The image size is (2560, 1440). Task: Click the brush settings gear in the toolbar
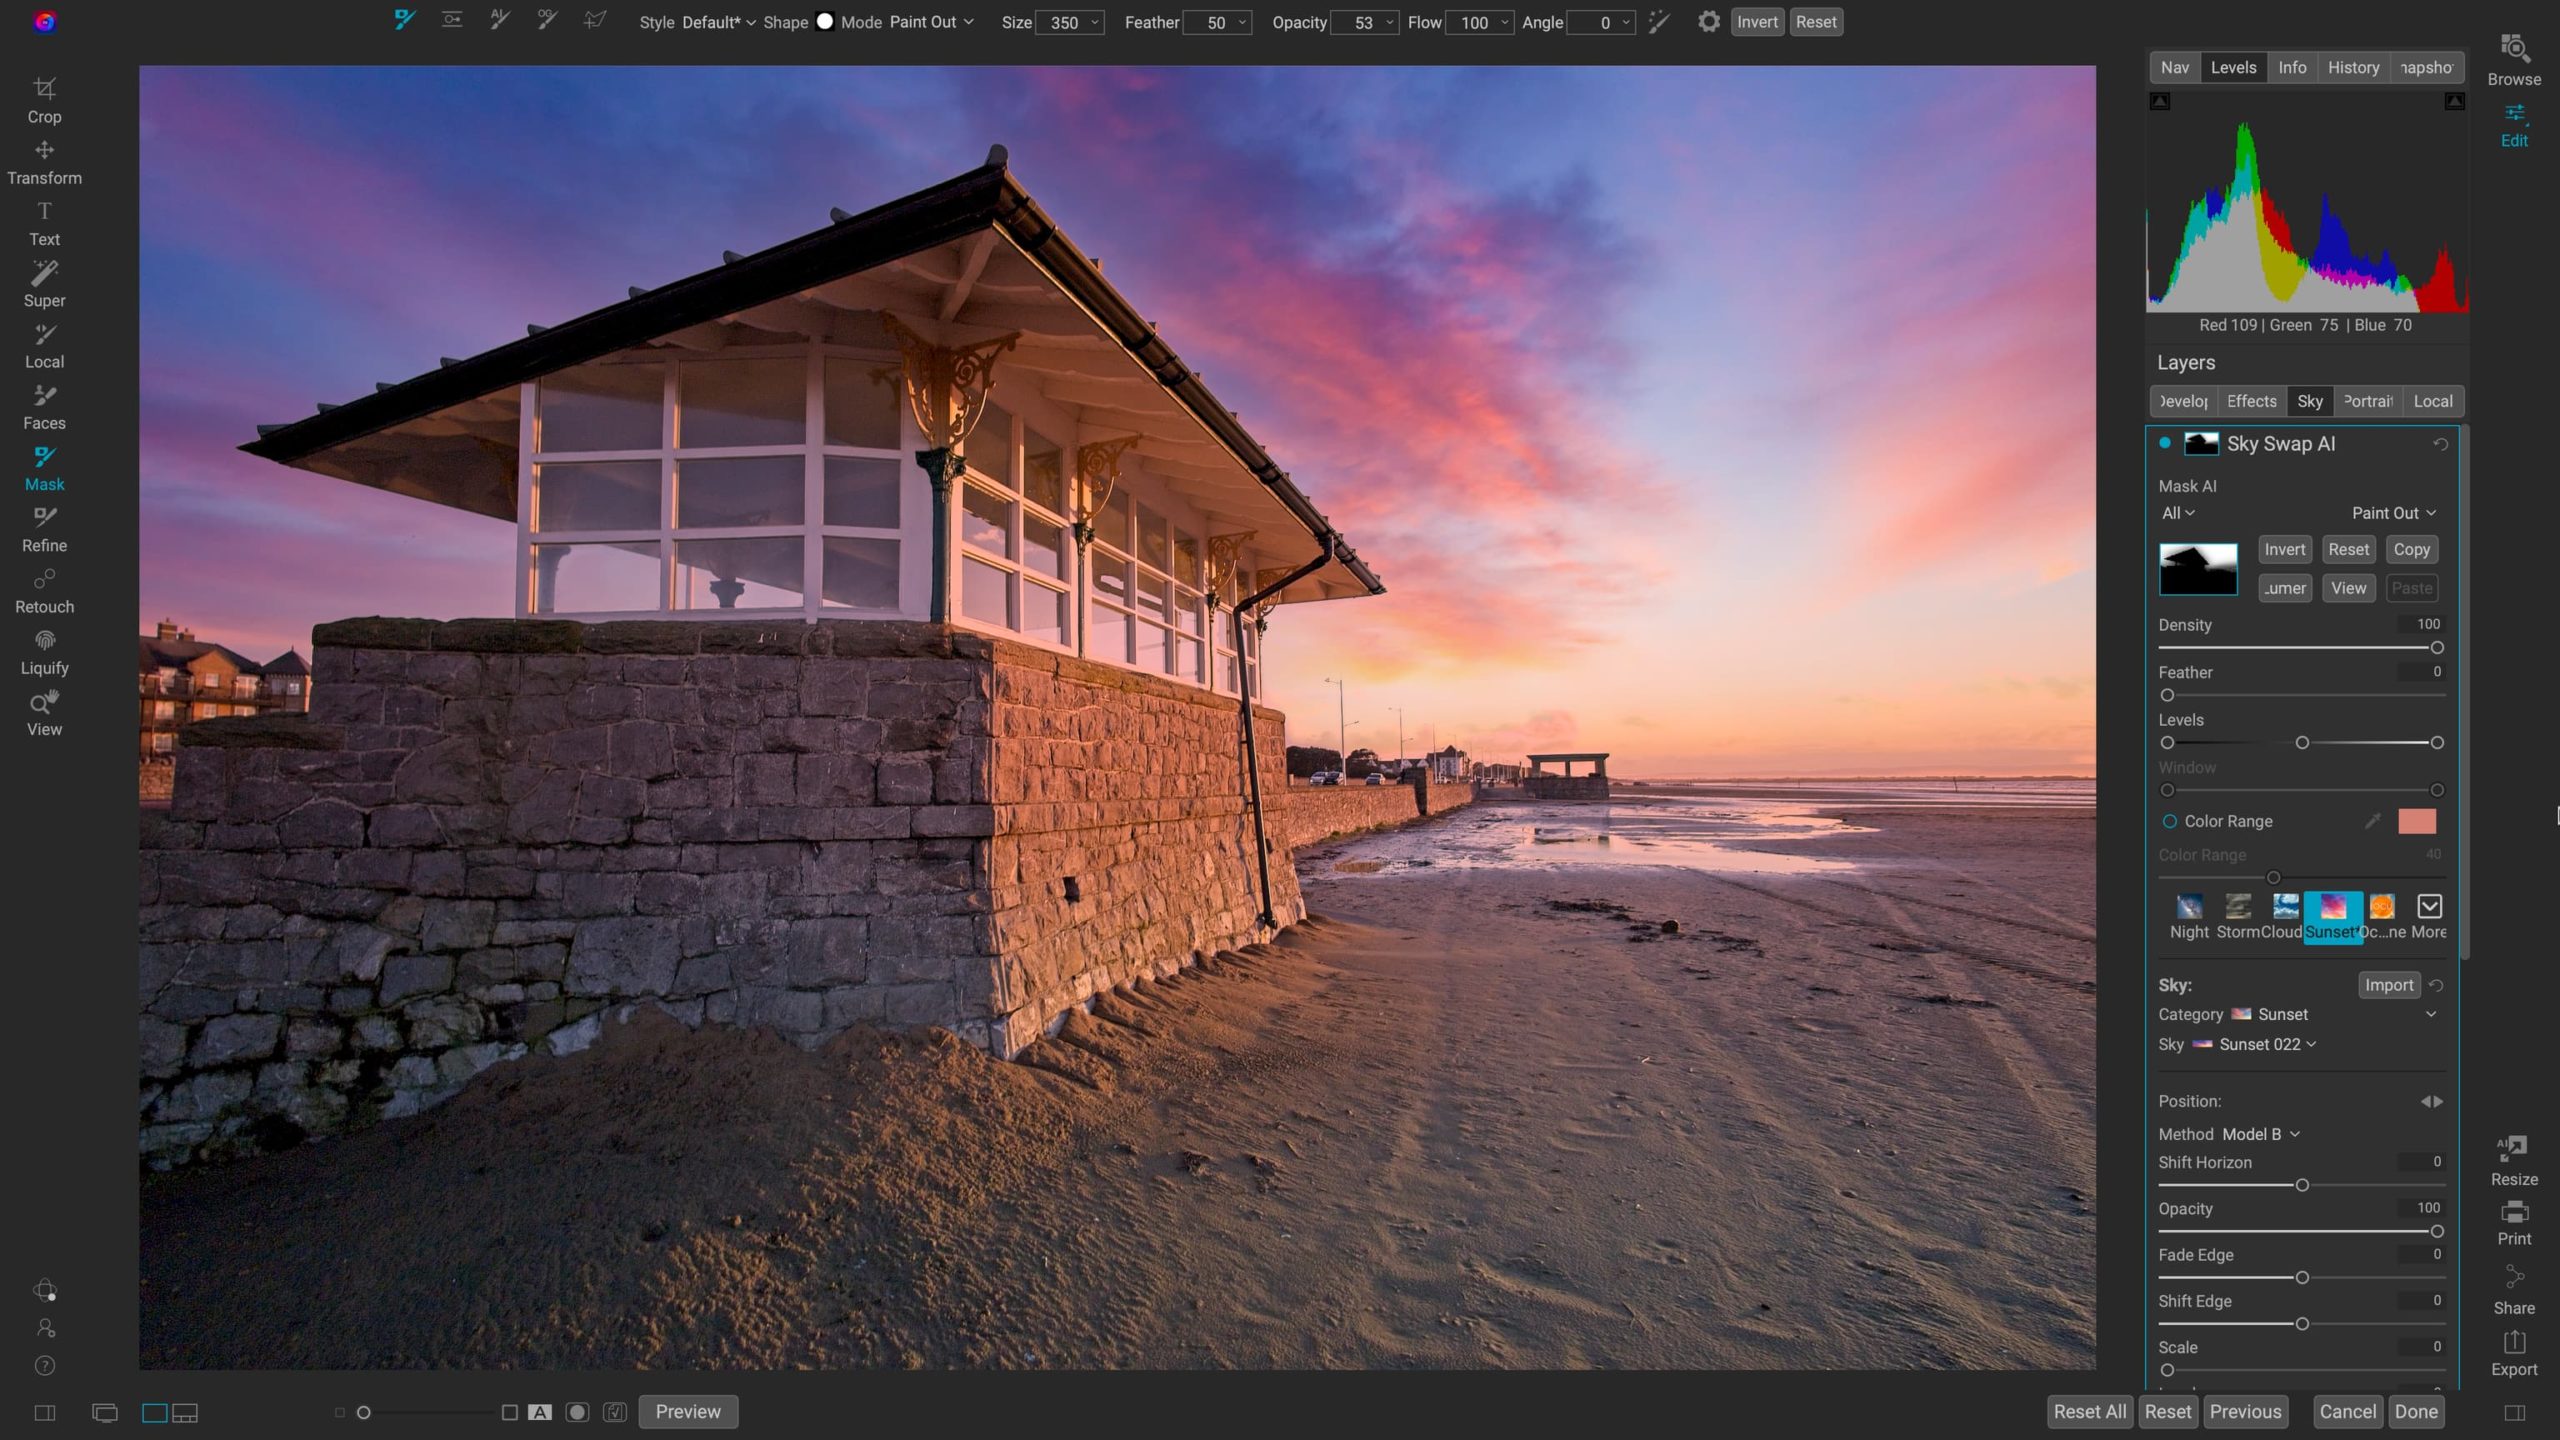[1710, 21]
